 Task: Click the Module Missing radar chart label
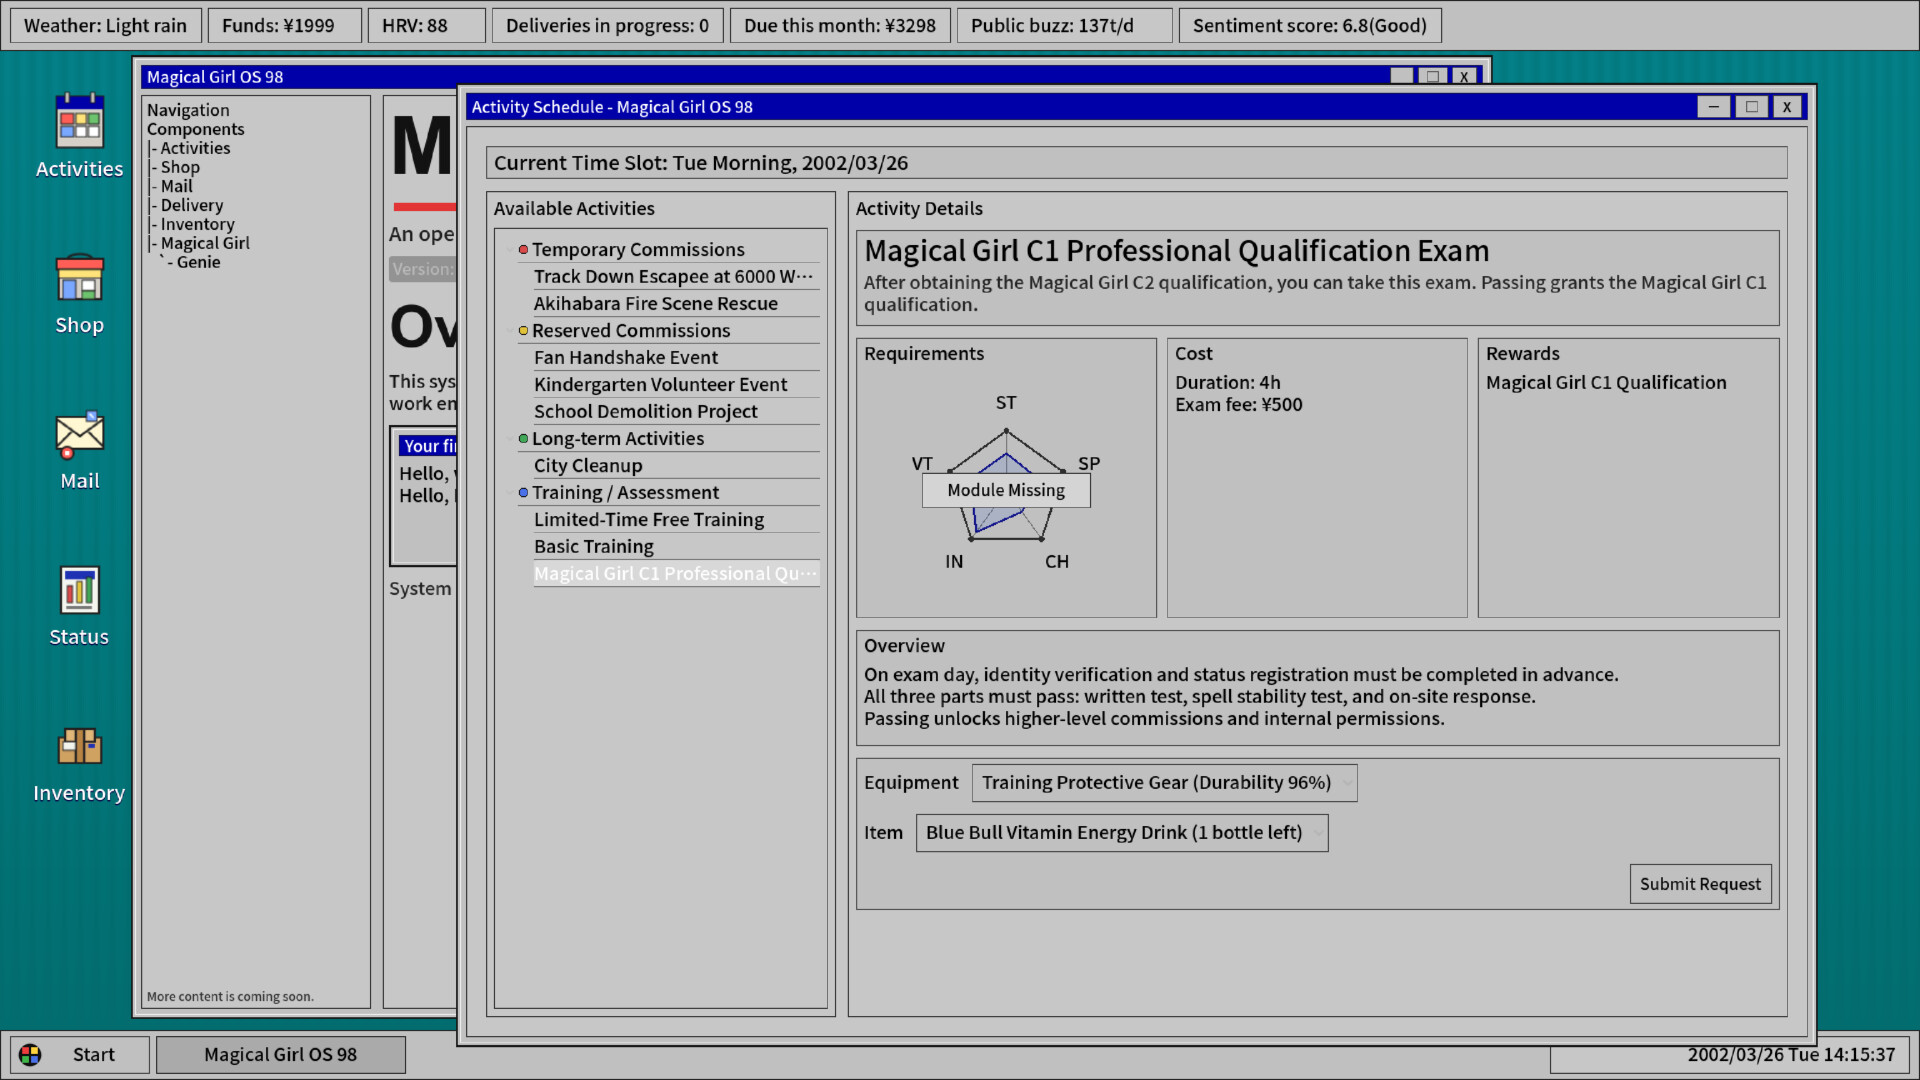[x=1006, y=490]
